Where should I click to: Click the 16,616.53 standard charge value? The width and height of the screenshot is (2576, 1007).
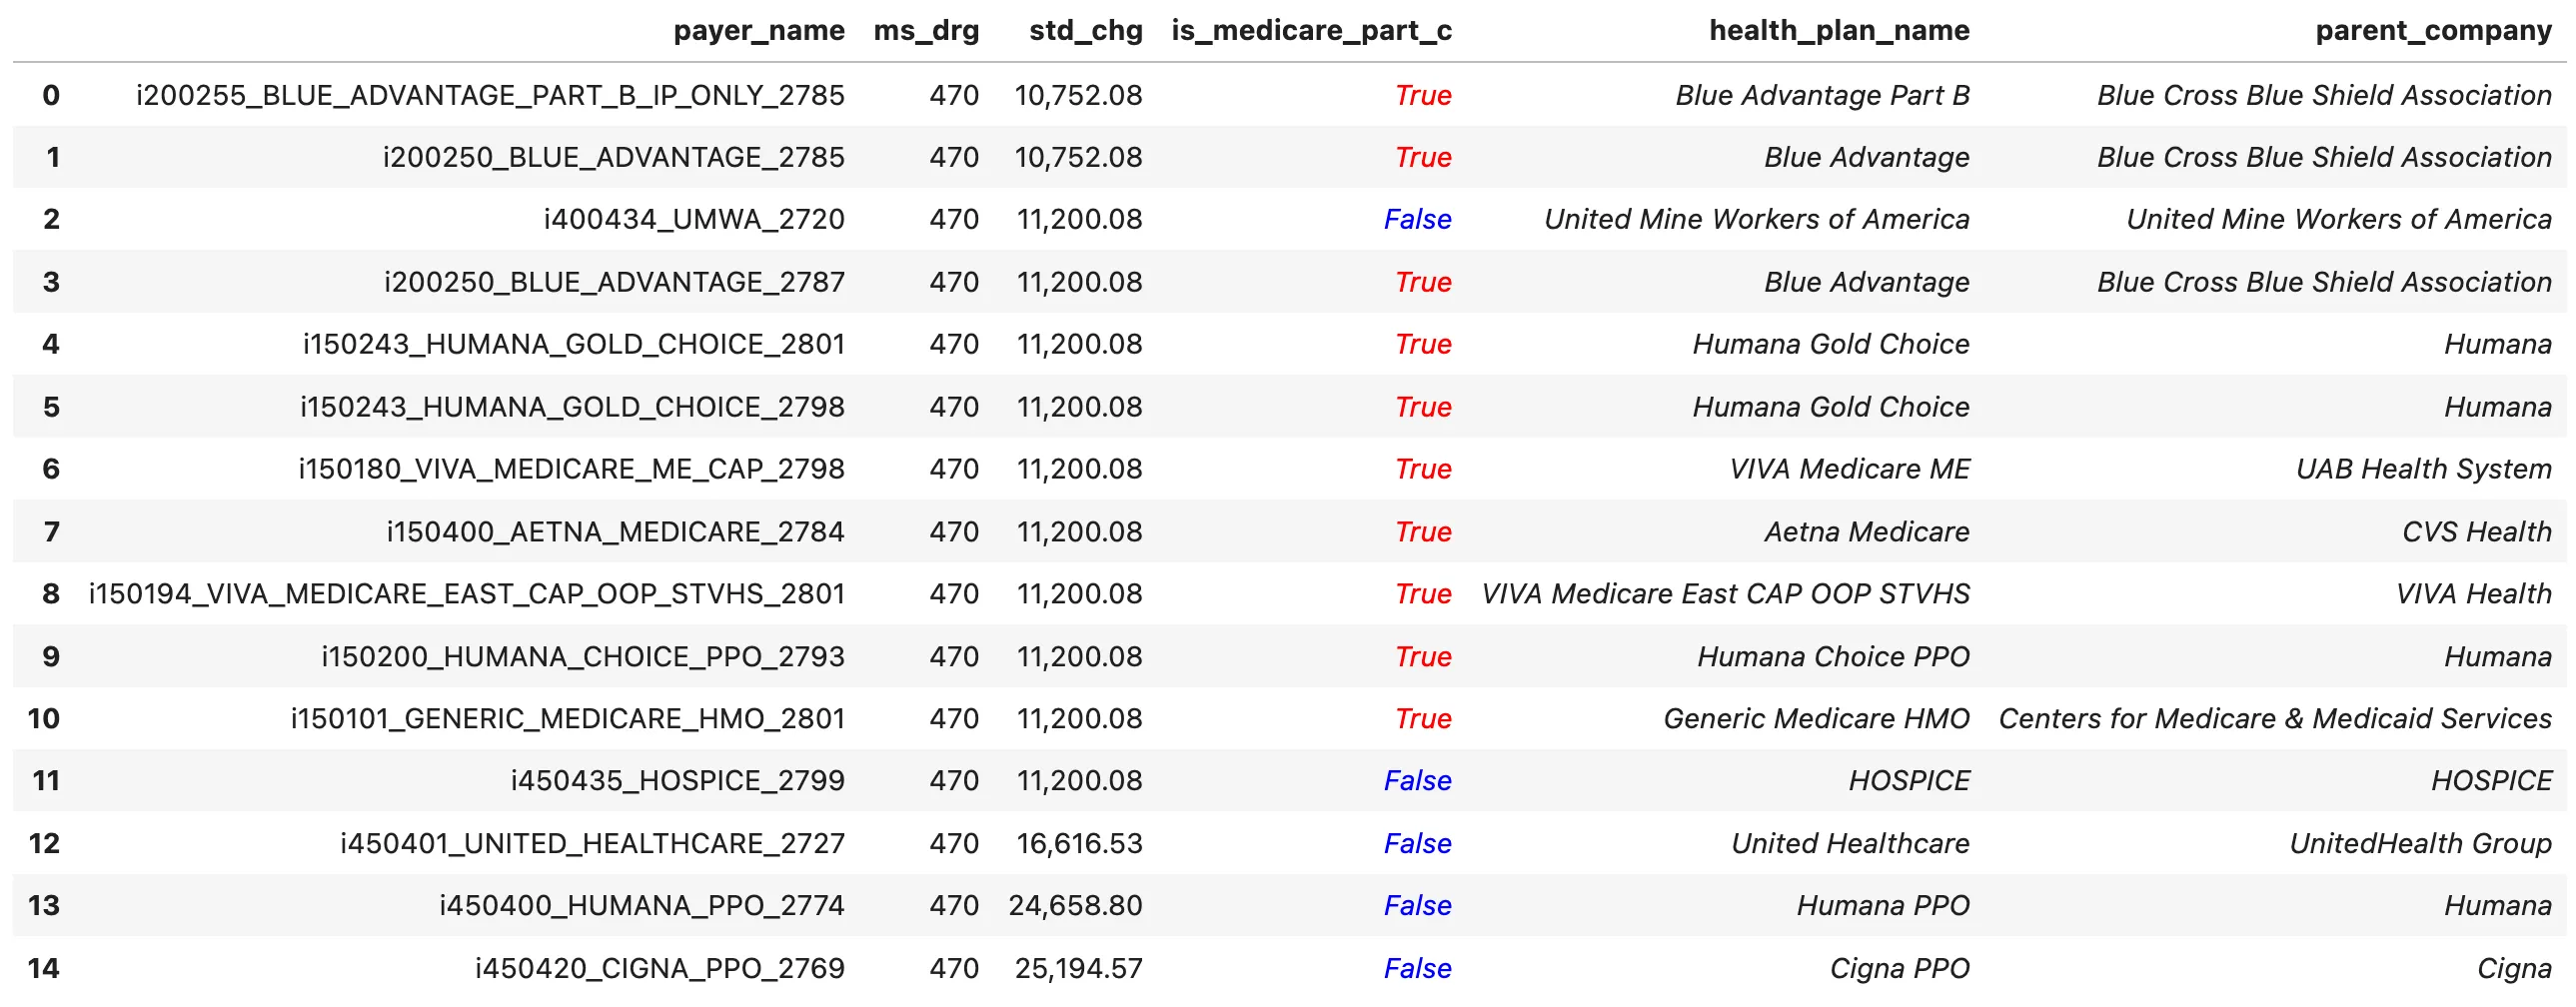pos(1079,844)
